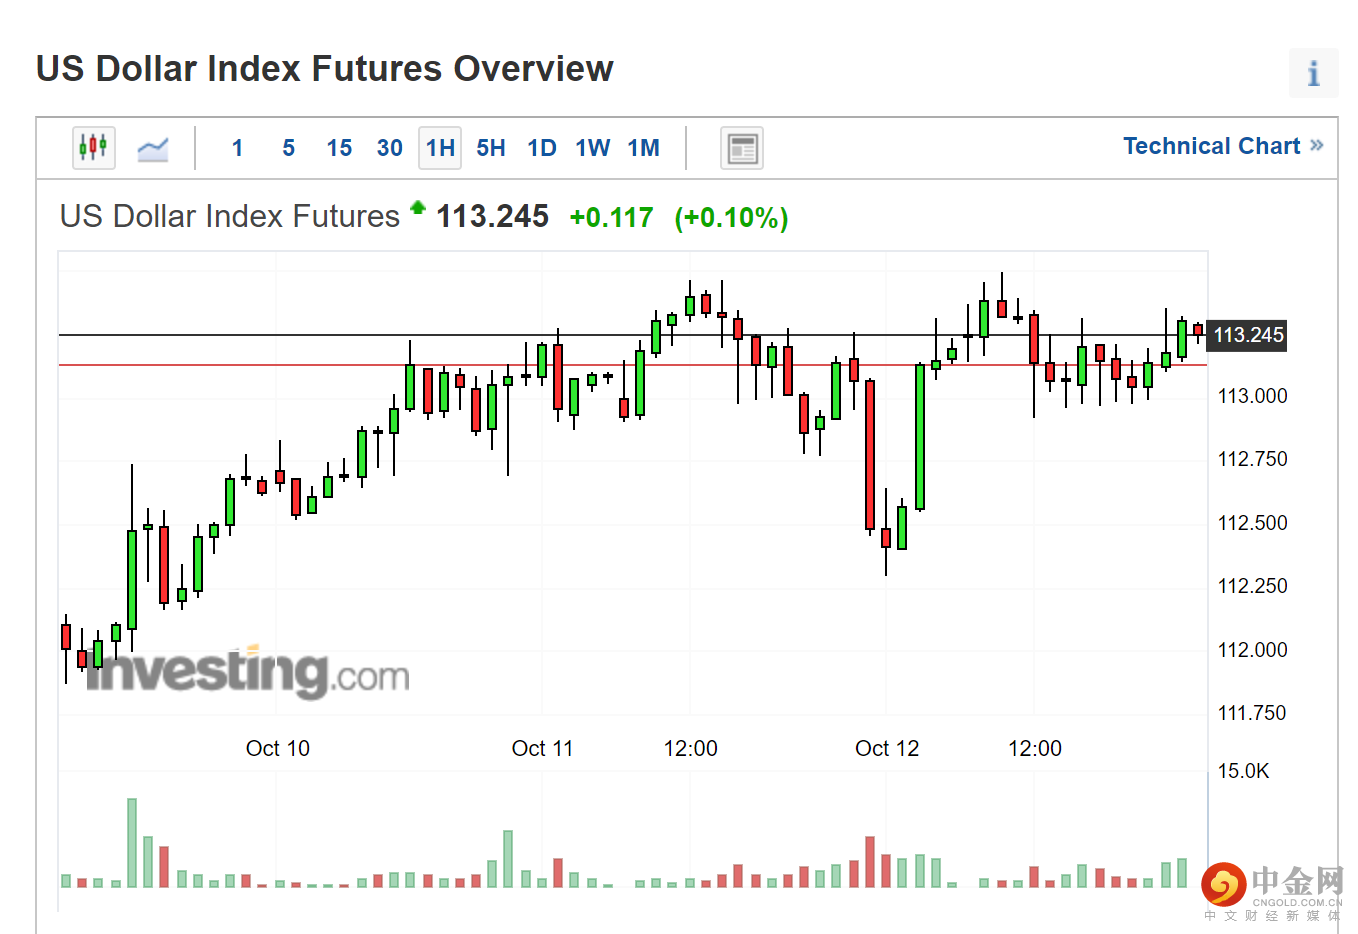The height and width of the screenshot is (934, 1358).
Task: Click the green up-arrow price indicator
Action: point(418,208)
